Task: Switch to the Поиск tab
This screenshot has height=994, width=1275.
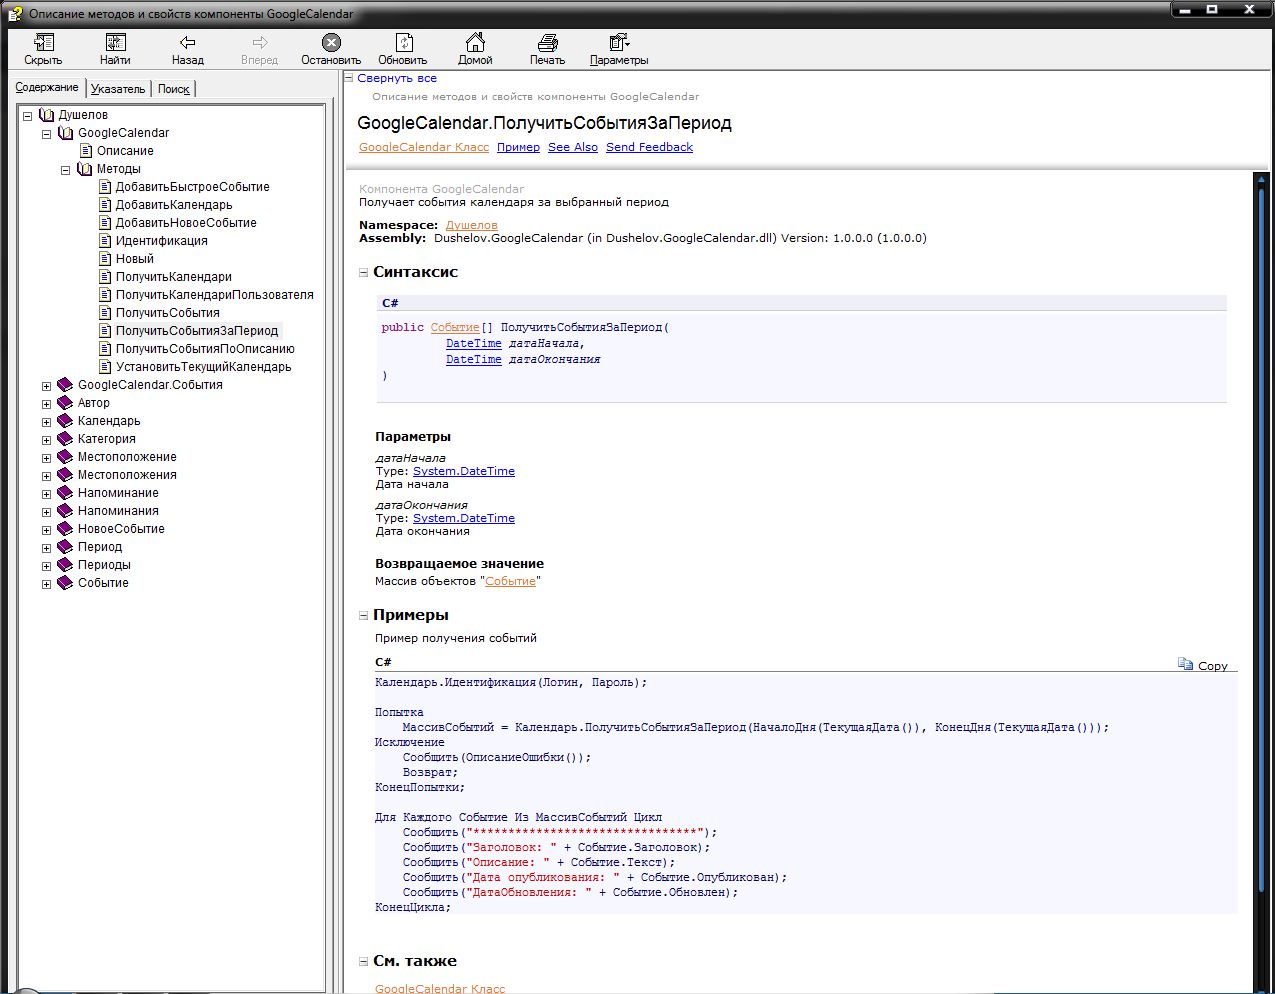Action: (x=173, y=89)
